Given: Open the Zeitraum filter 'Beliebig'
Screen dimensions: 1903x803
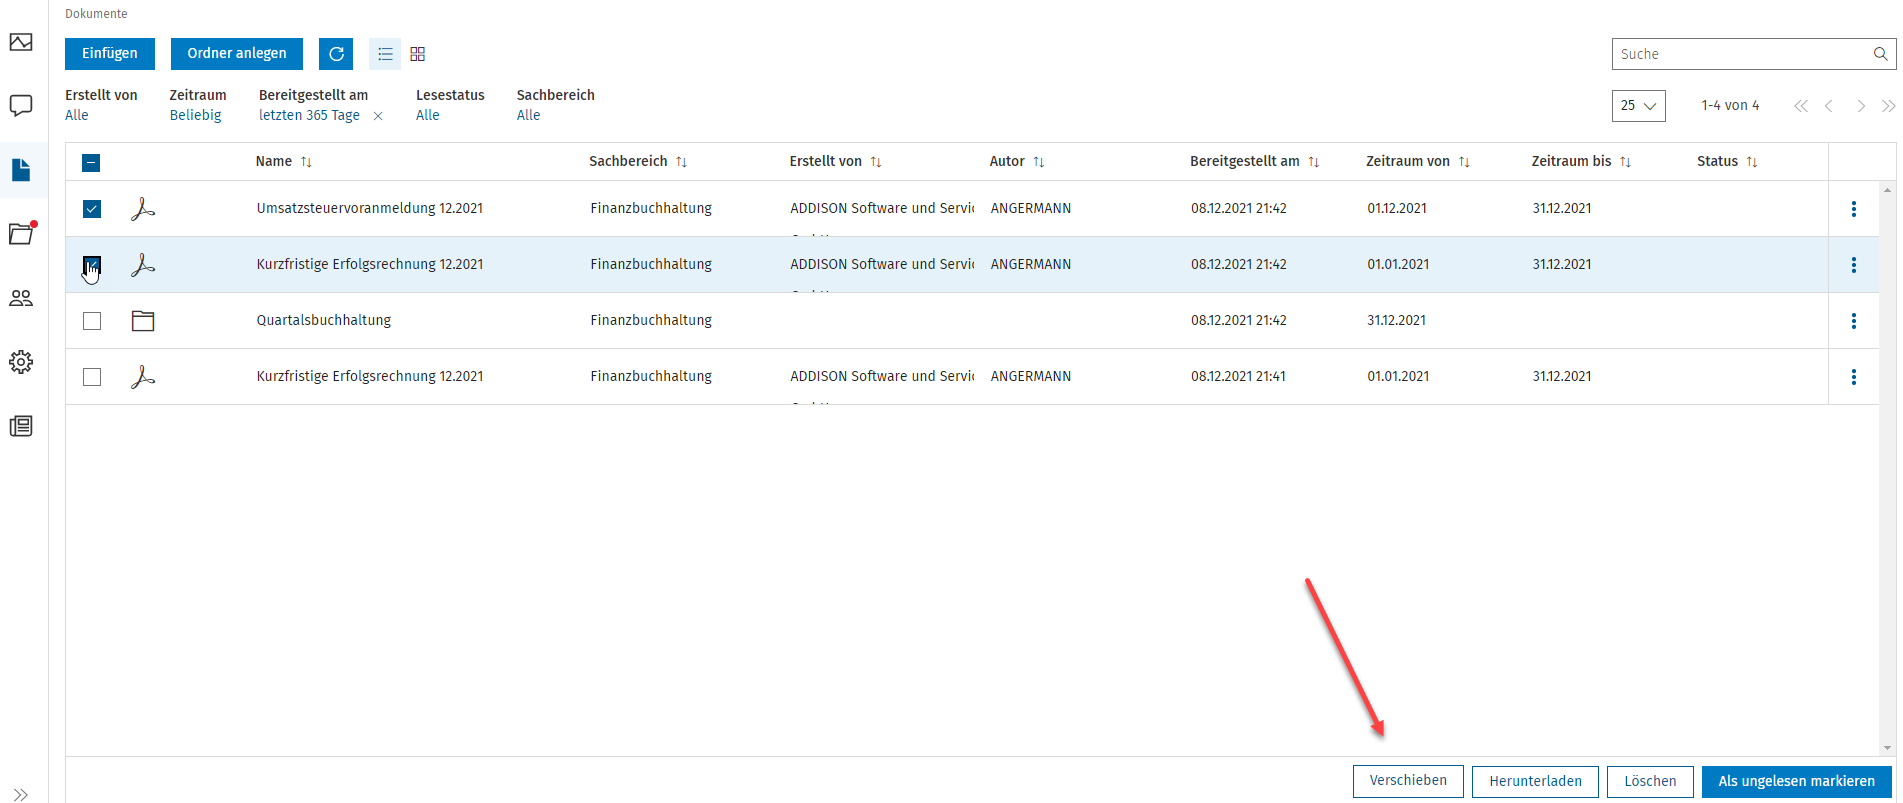Looking at the screenshot, I should [x=196, y=116].
